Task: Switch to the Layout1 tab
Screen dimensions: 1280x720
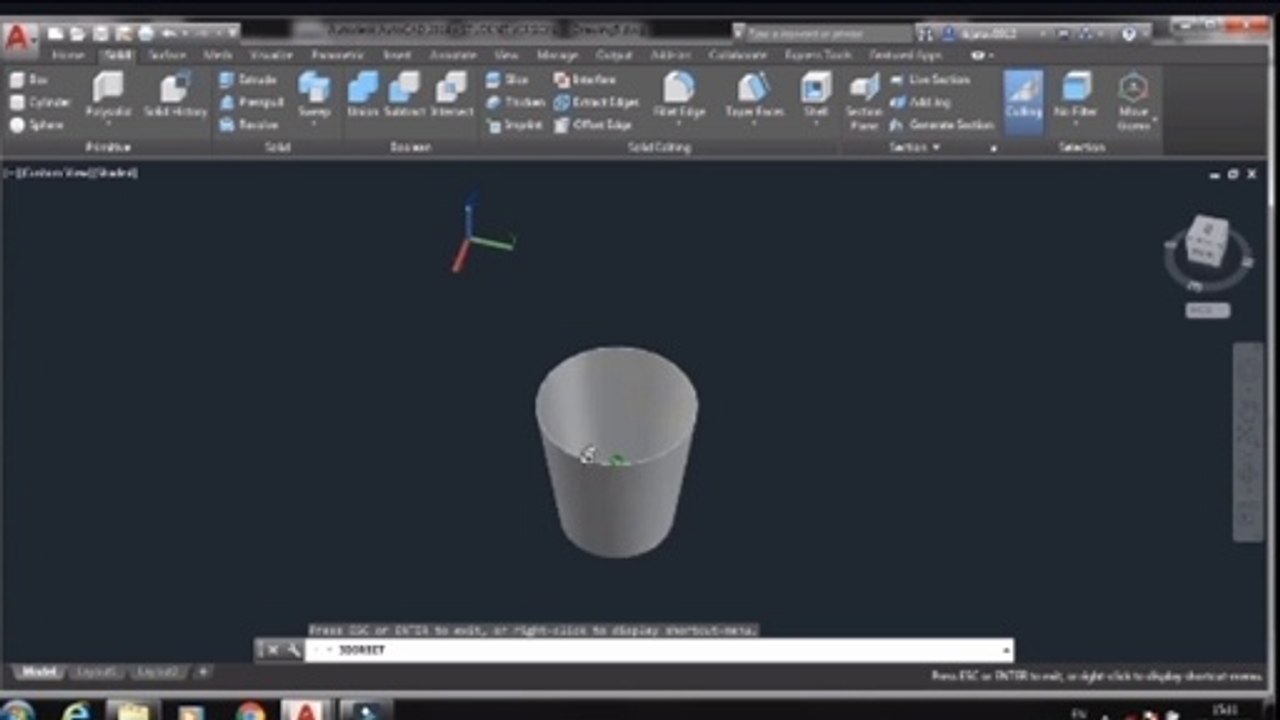Action: [97, 672]
